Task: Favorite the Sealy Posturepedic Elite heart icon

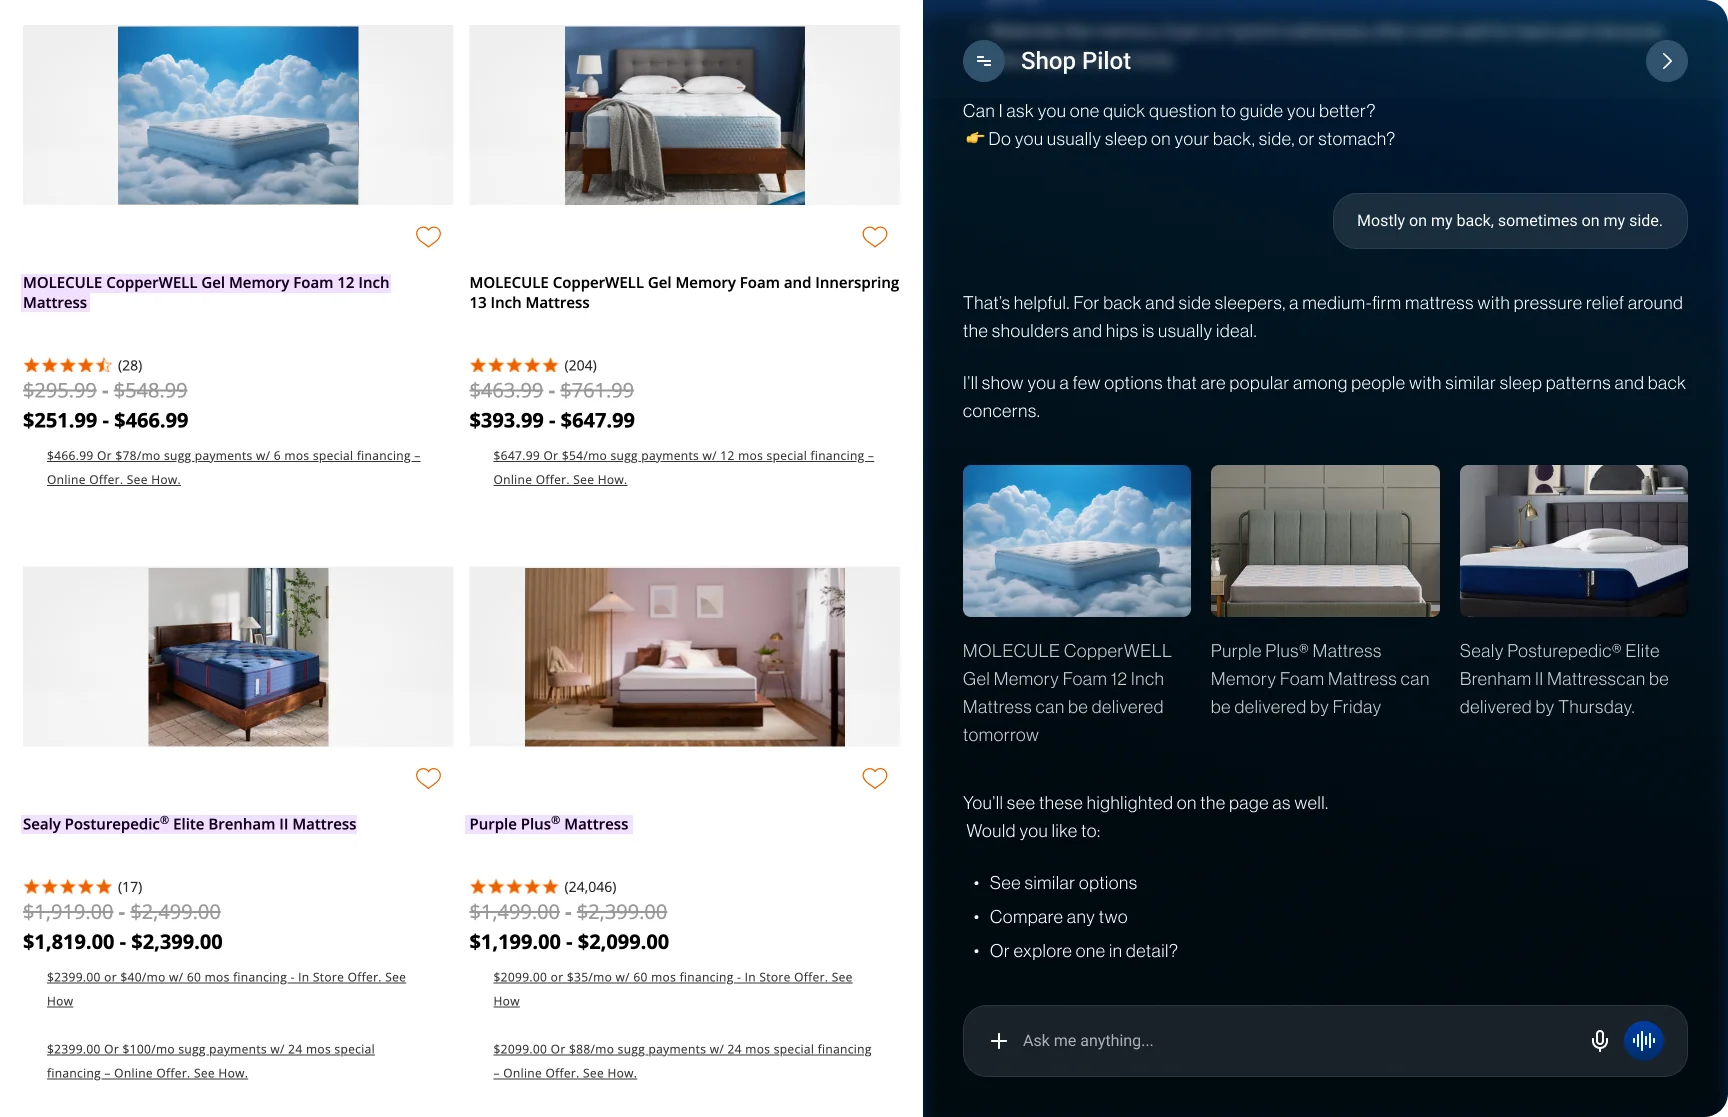Action: [x=428, y=778]
